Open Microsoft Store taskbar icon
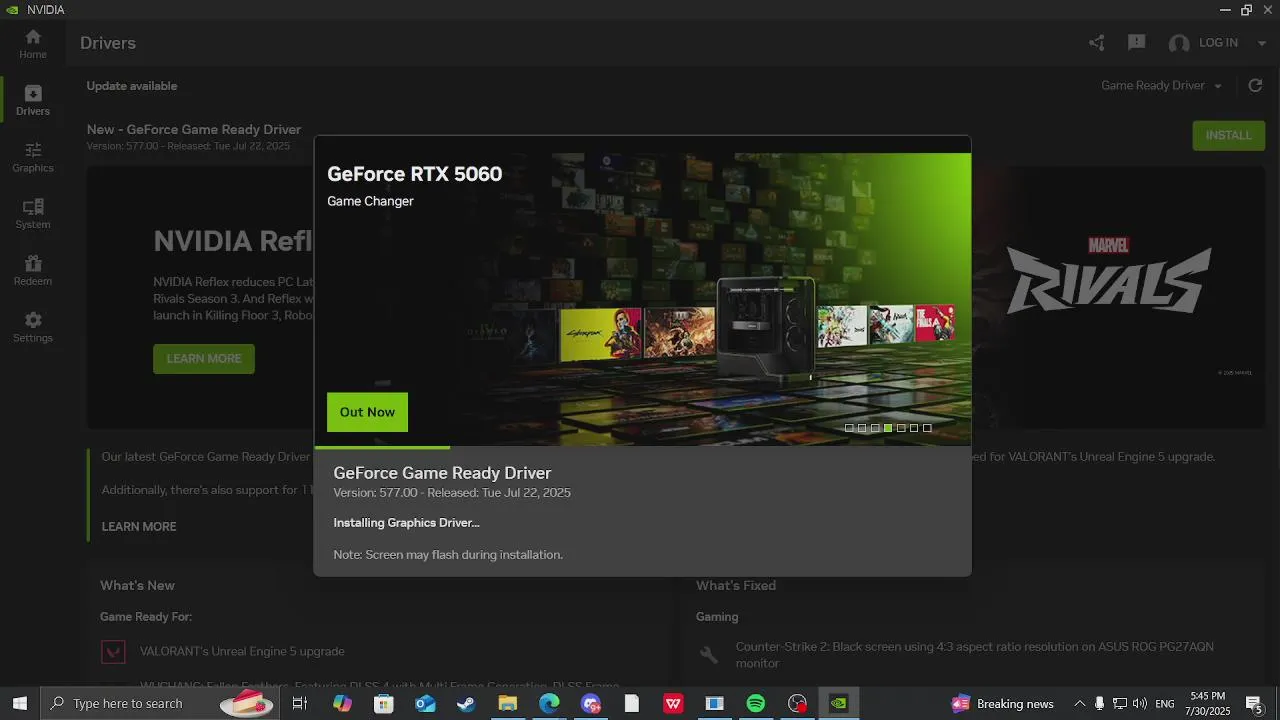The image size is (1280, 720). point(384,704)
